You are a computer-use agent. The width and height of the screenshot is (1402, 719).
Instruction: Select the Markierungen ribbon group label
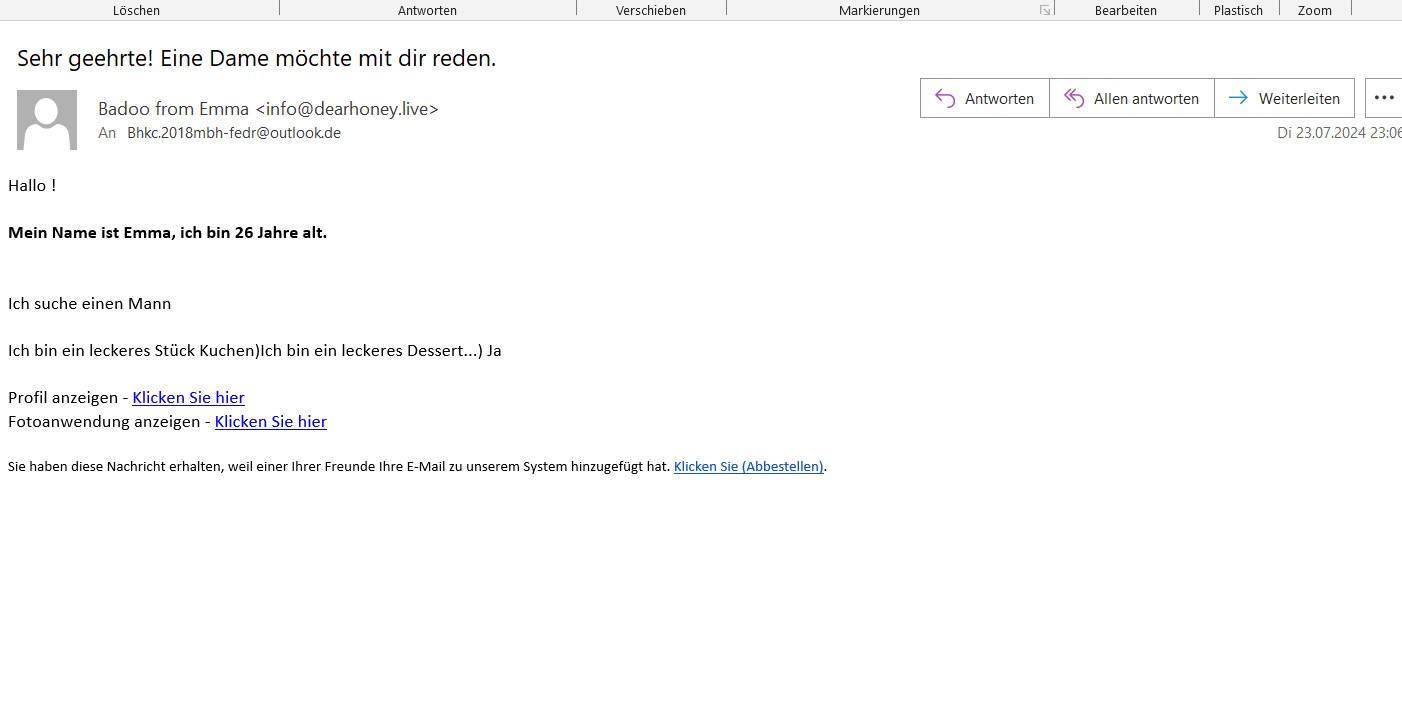[x=879, y=10]
